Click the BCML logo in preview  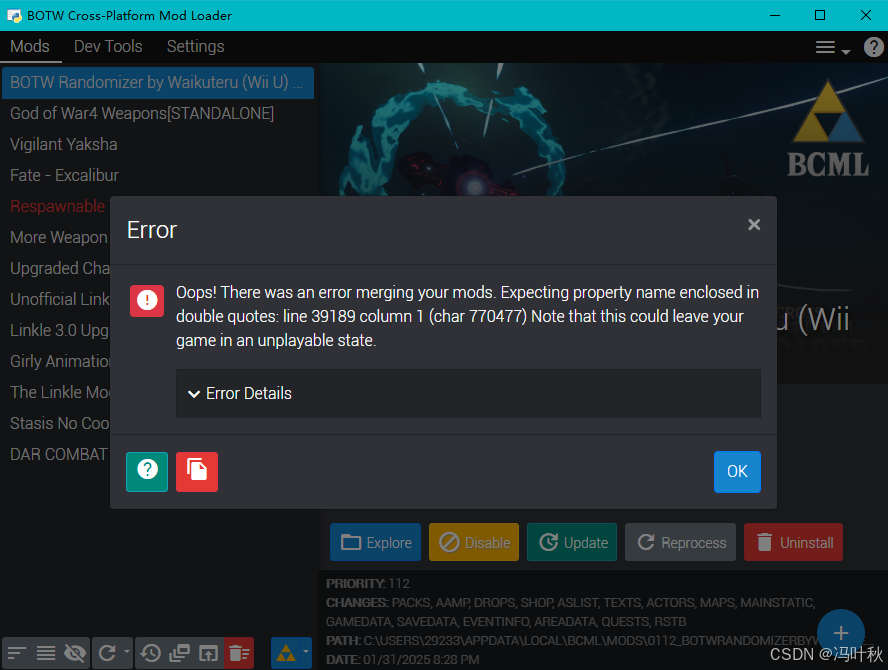827,129
